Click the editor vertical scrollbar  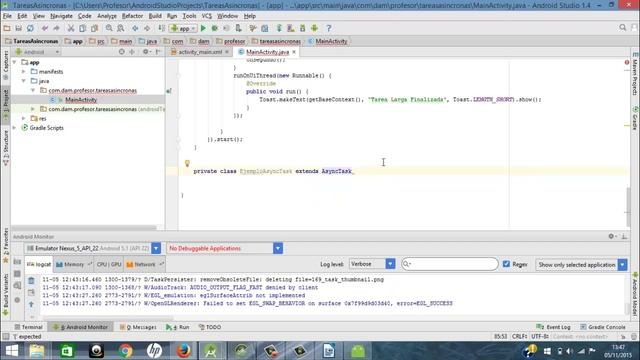coord(628,206)
